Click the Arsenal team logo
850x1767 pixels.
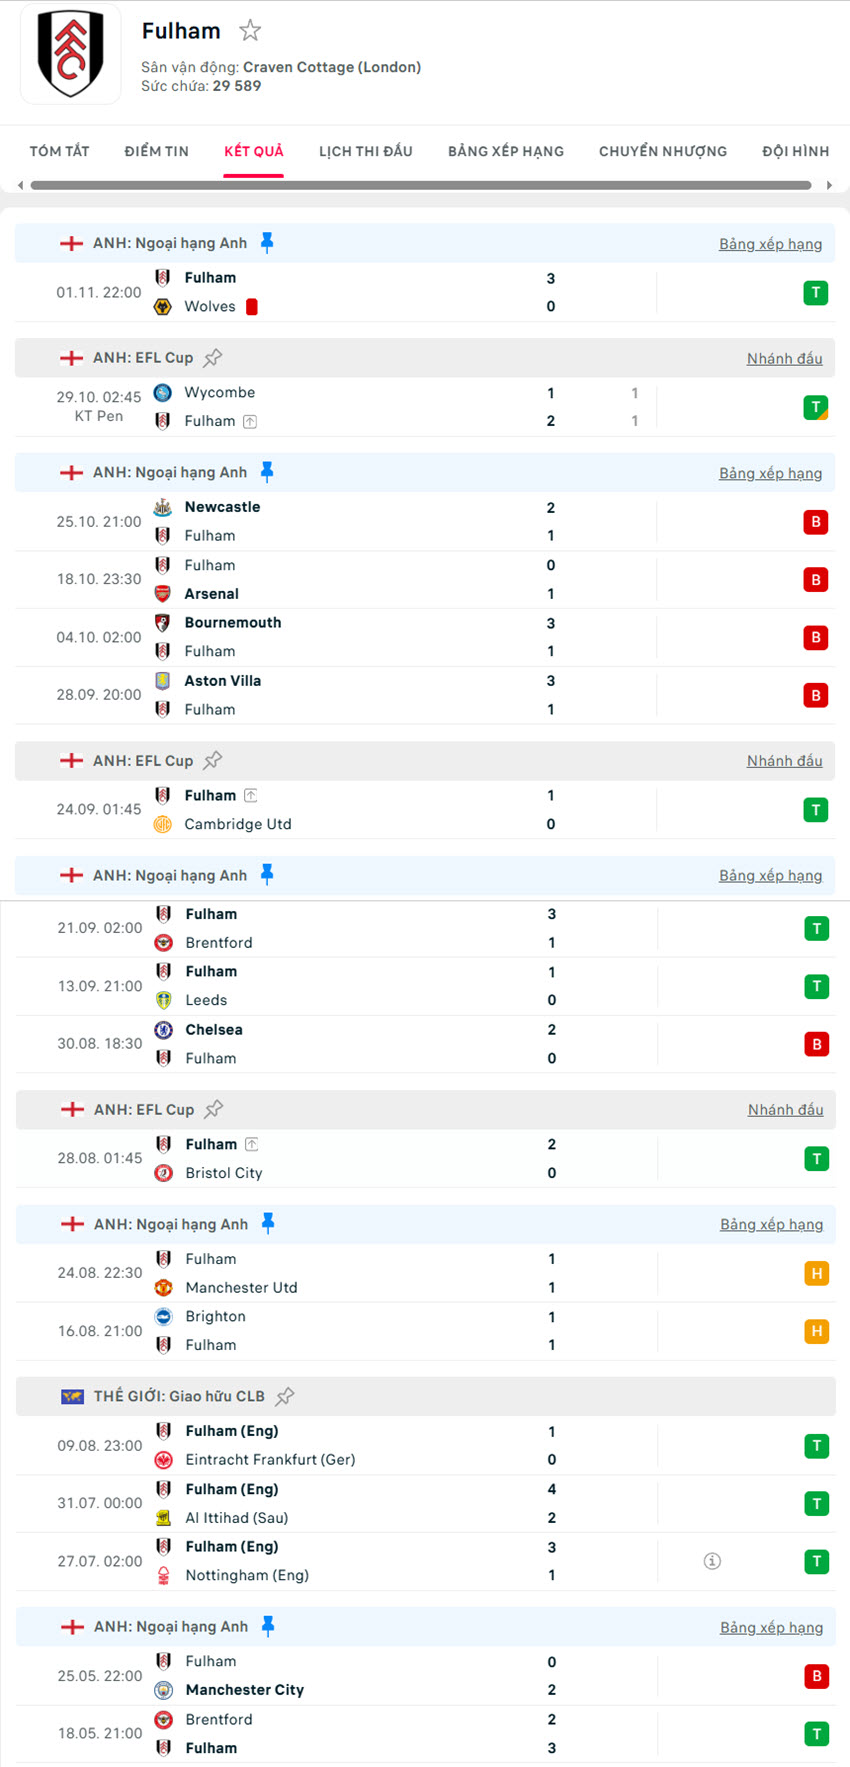(x=163, y=593)
